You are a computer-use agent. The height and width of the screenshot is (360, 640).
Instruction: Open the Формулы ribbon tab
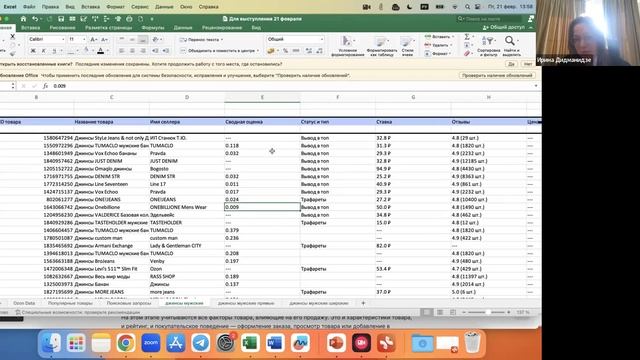click(153, 28)
